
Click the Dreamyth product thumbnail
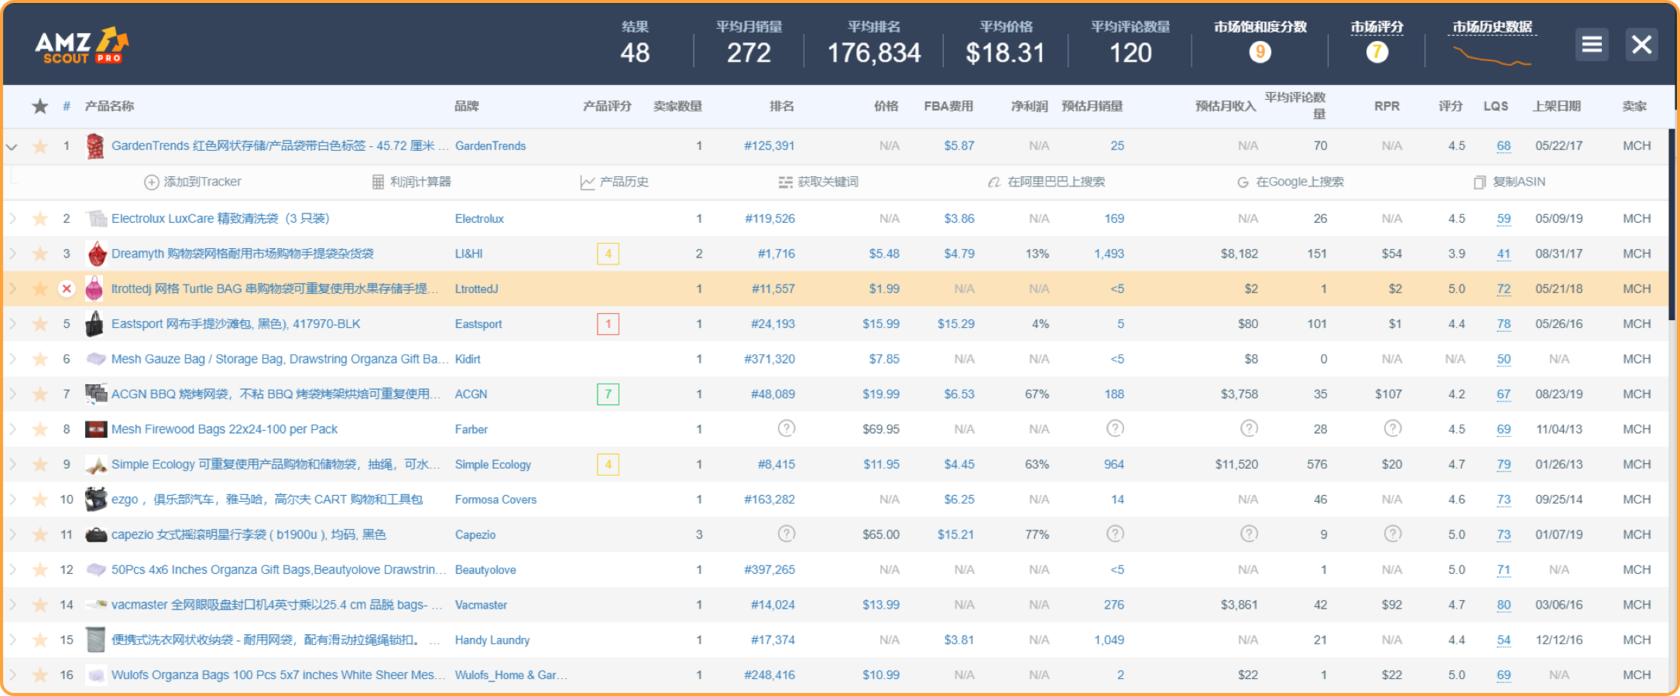(96, 254)
